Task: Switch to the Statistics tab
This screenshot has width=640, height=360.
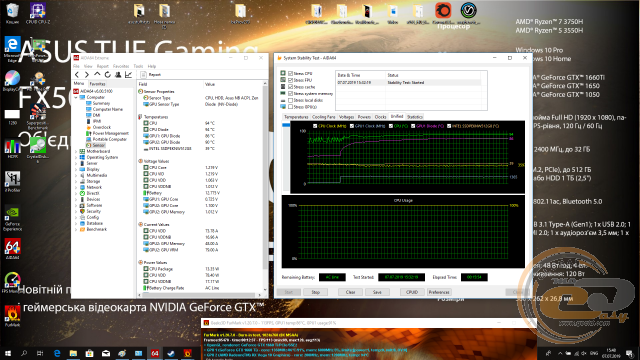Action: pos(415,117)
